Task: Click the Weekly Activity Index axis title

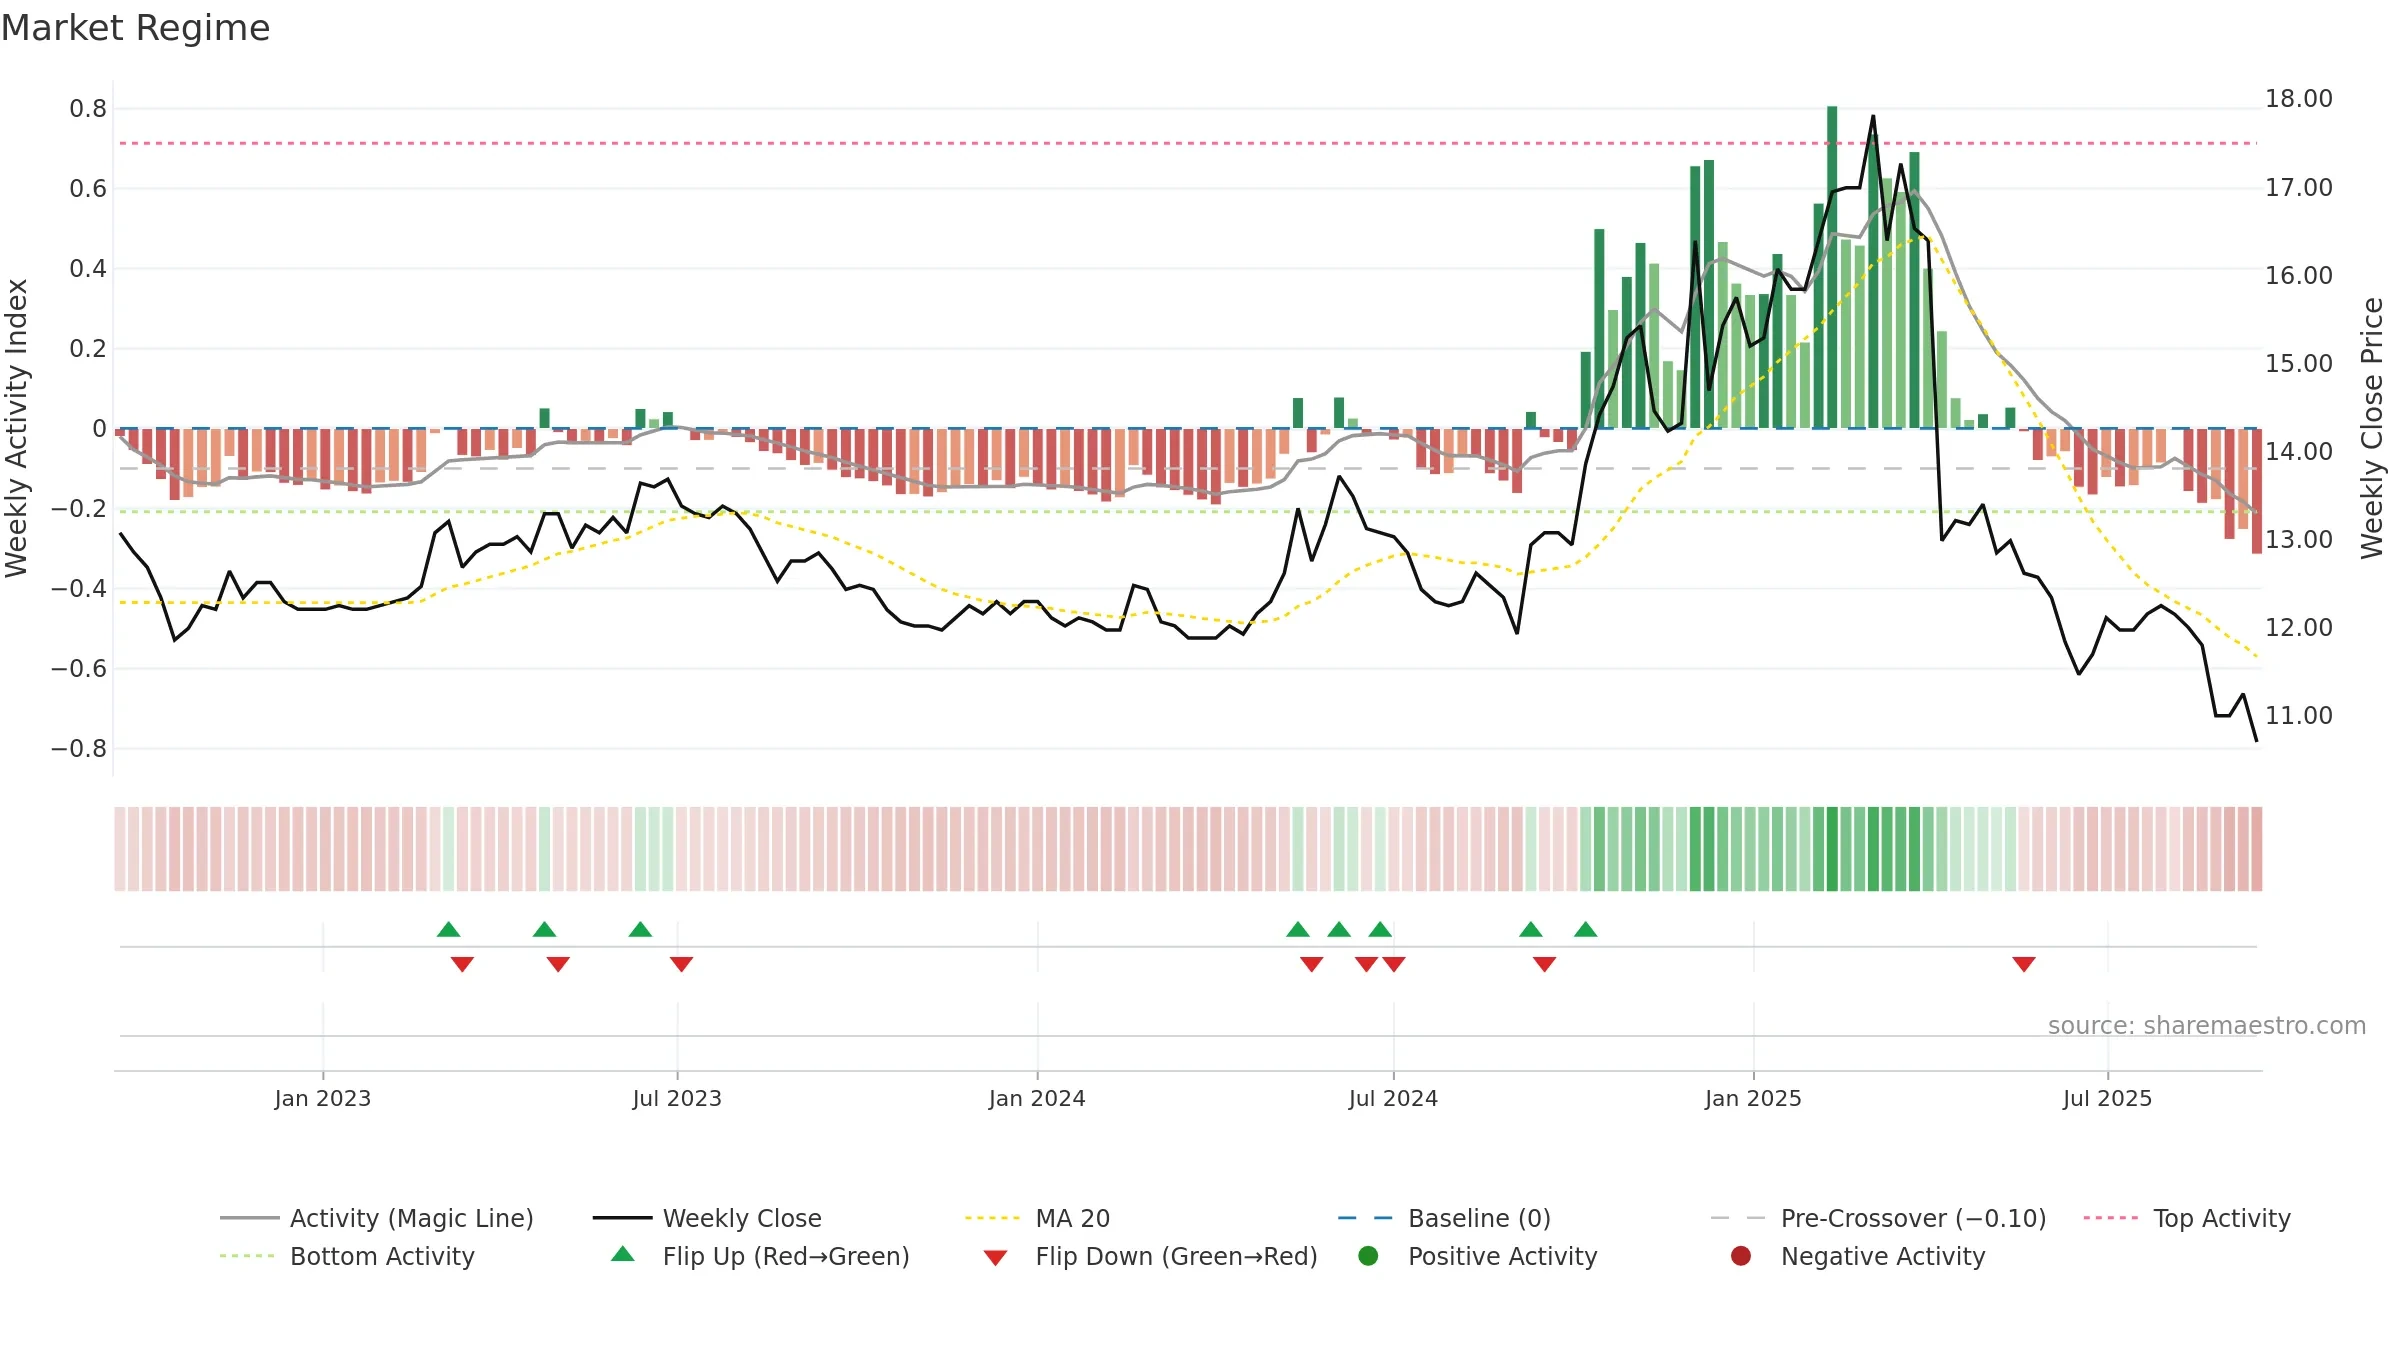Action: [17, 428]
